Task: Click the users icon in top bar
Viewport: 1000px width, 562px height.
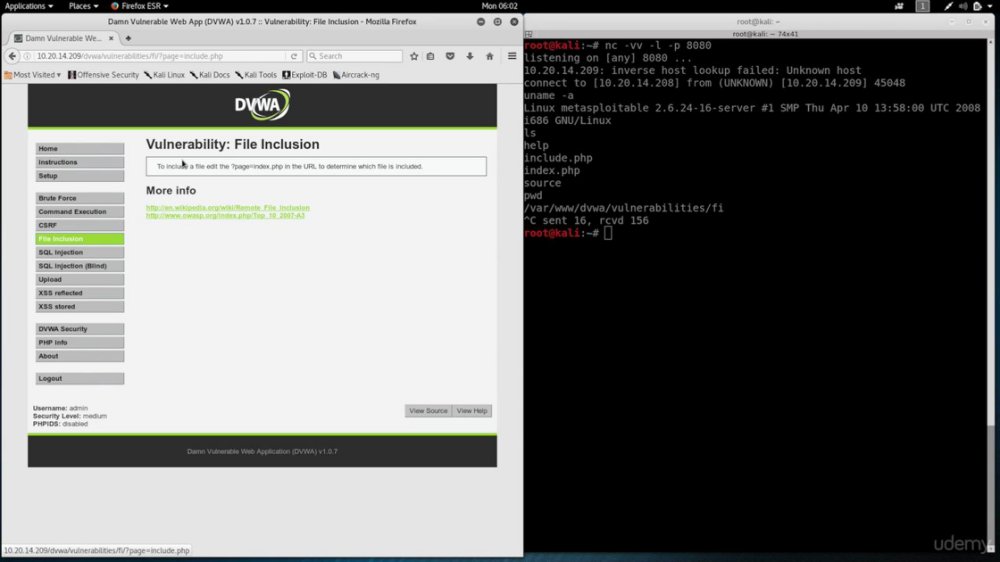Action: click(899, 6)
